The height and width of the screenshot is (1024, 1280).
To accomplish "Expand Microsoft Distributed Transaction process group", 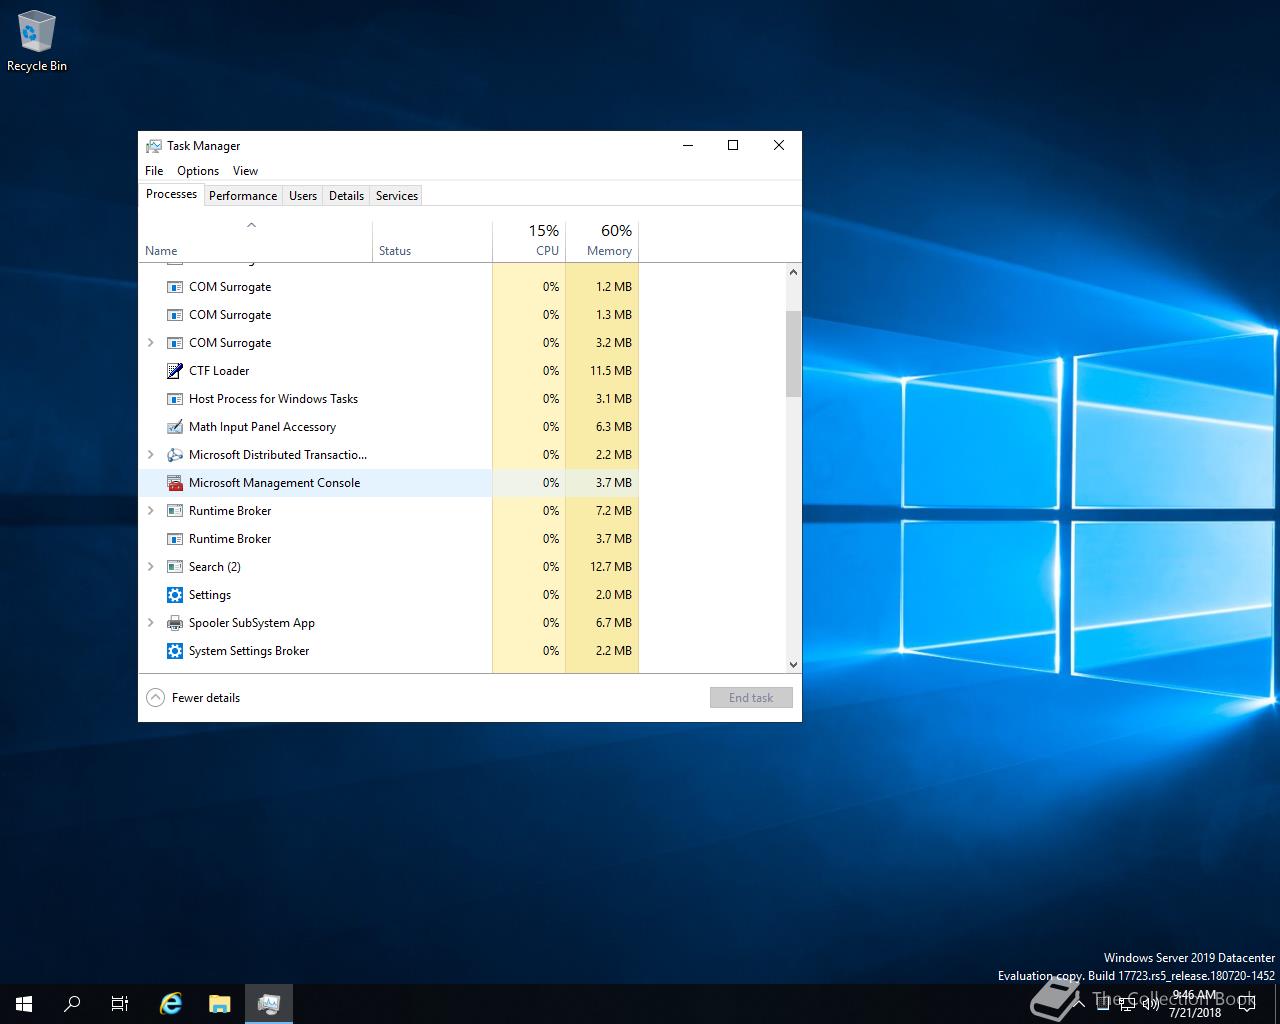I will coord(151,455).
